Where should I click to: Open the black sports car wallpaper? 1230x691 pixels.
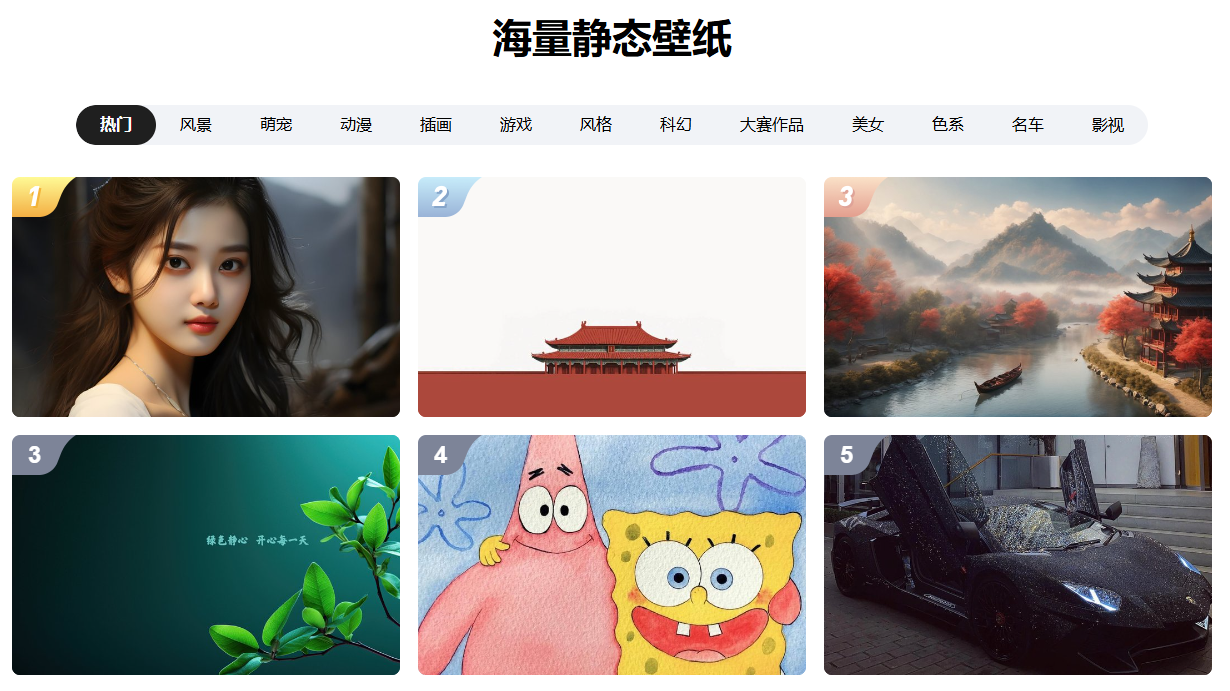pos(1018,555)
